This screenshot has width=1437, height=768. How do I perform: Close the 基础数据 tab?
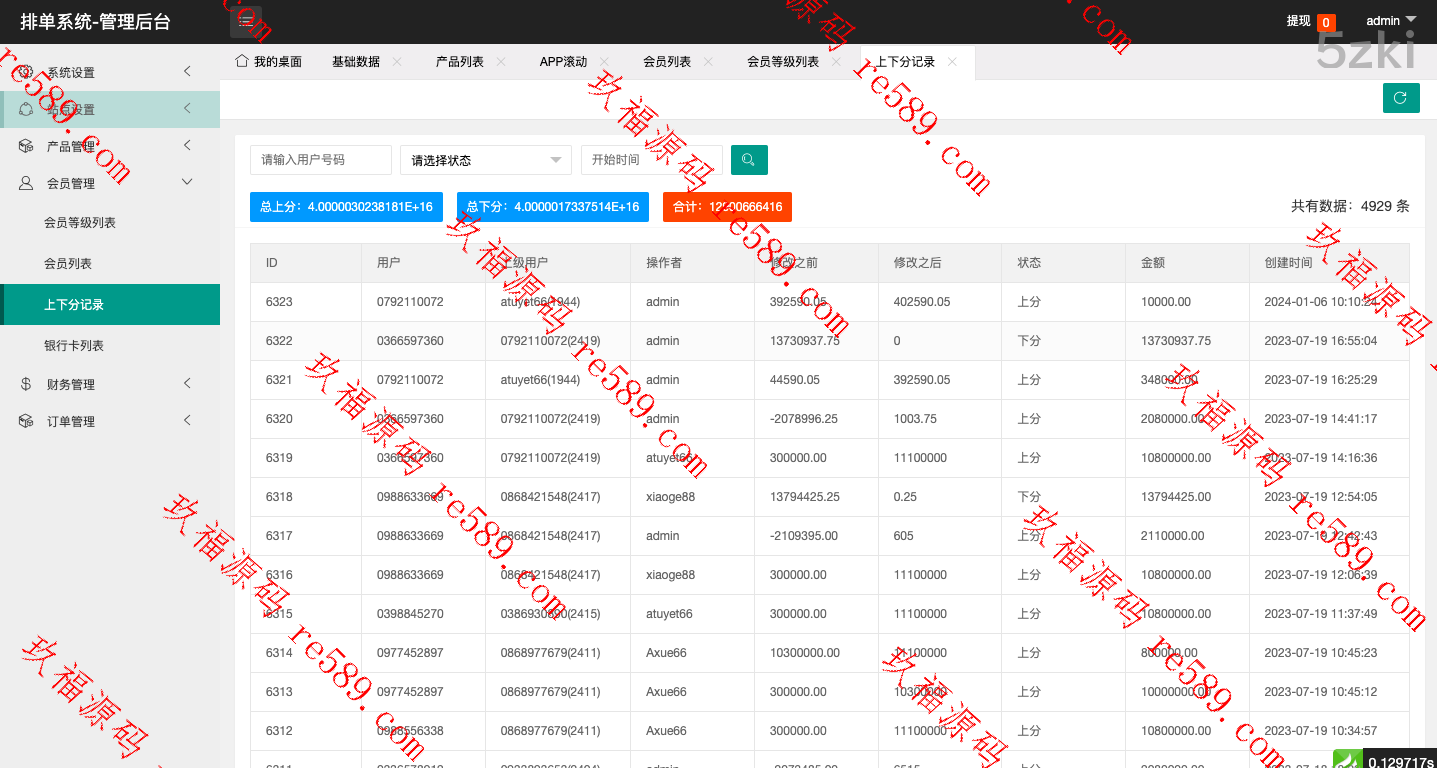point(397,62)
